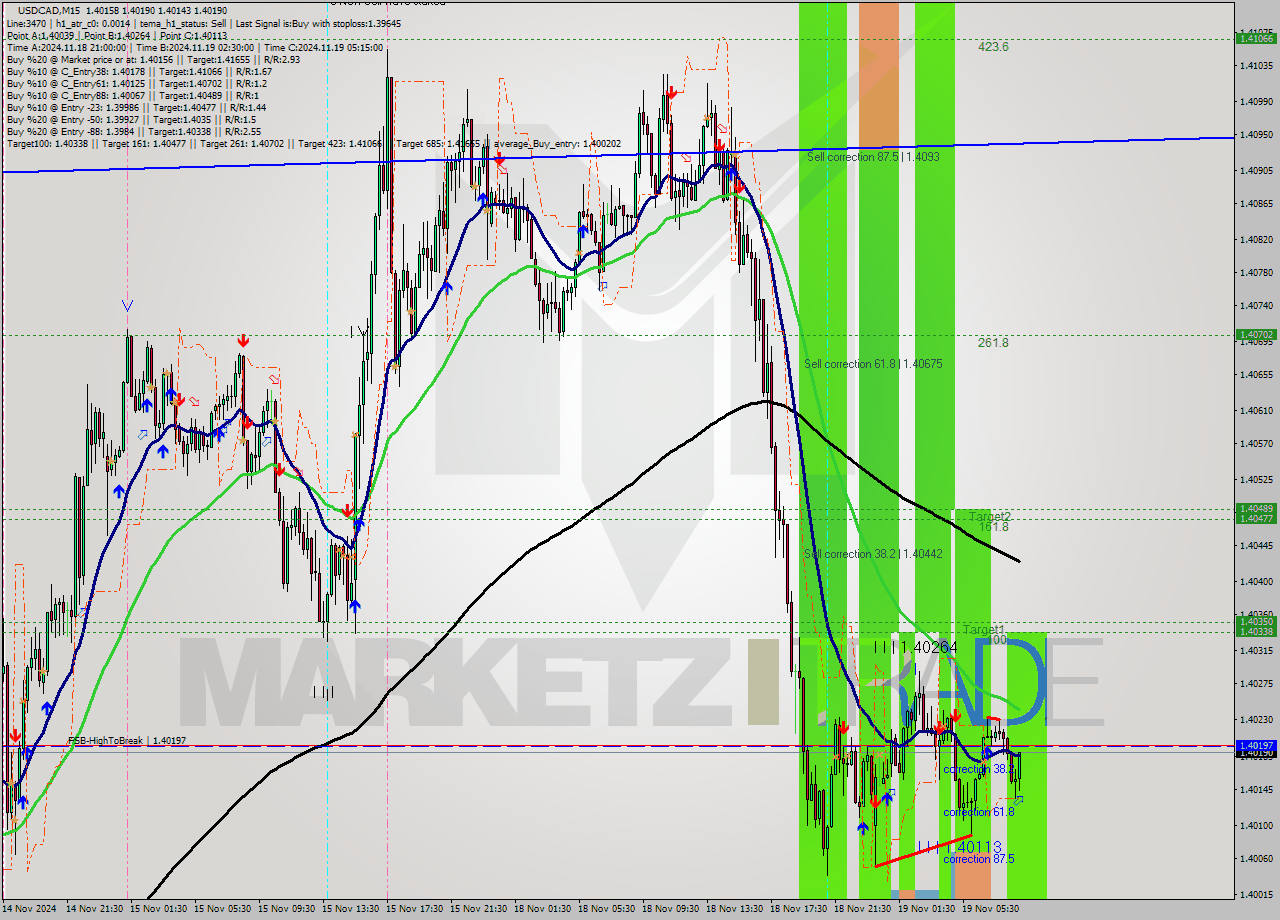This screenshot has width=1280, height=920.
Task: Click the 'FSB-HighToBreak | 1.40197' label
Action: (125, 741)
